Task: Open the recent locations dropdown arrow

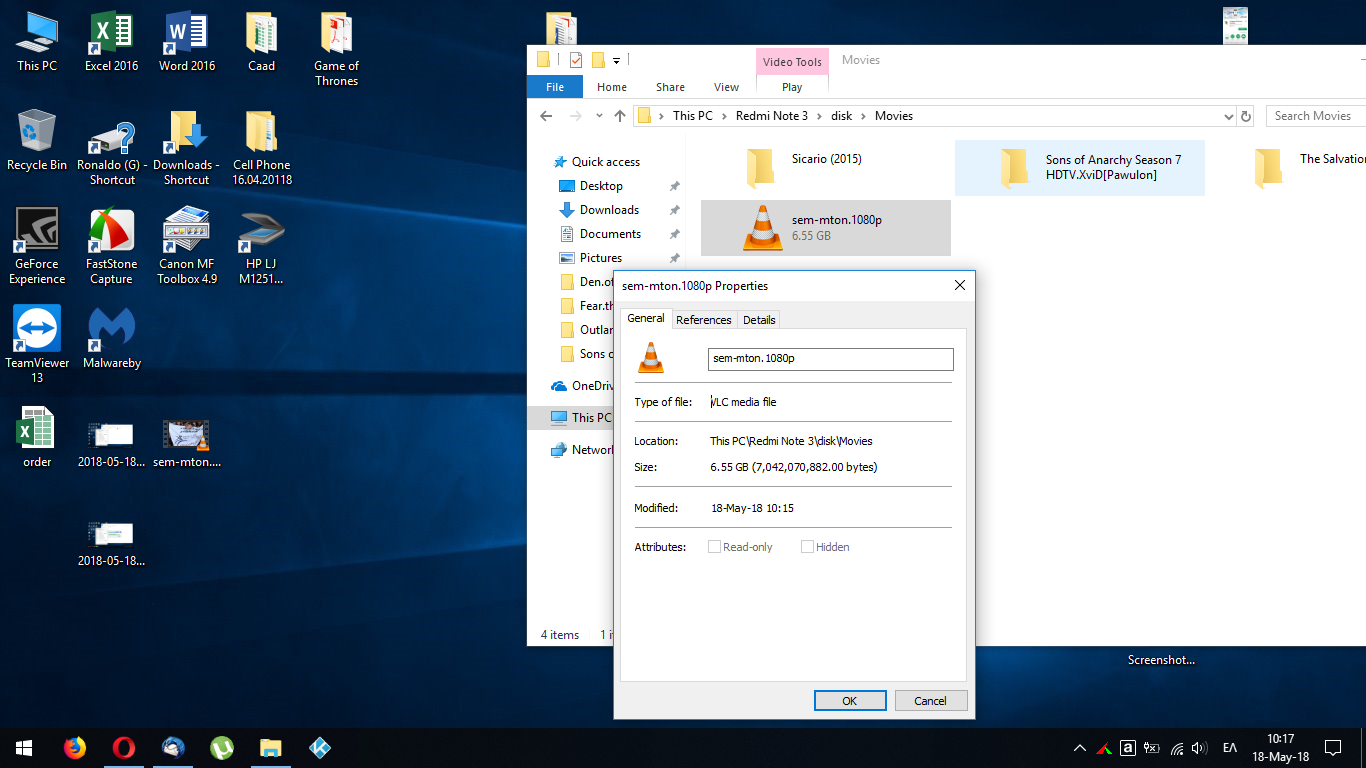Action: click(599, 116)
